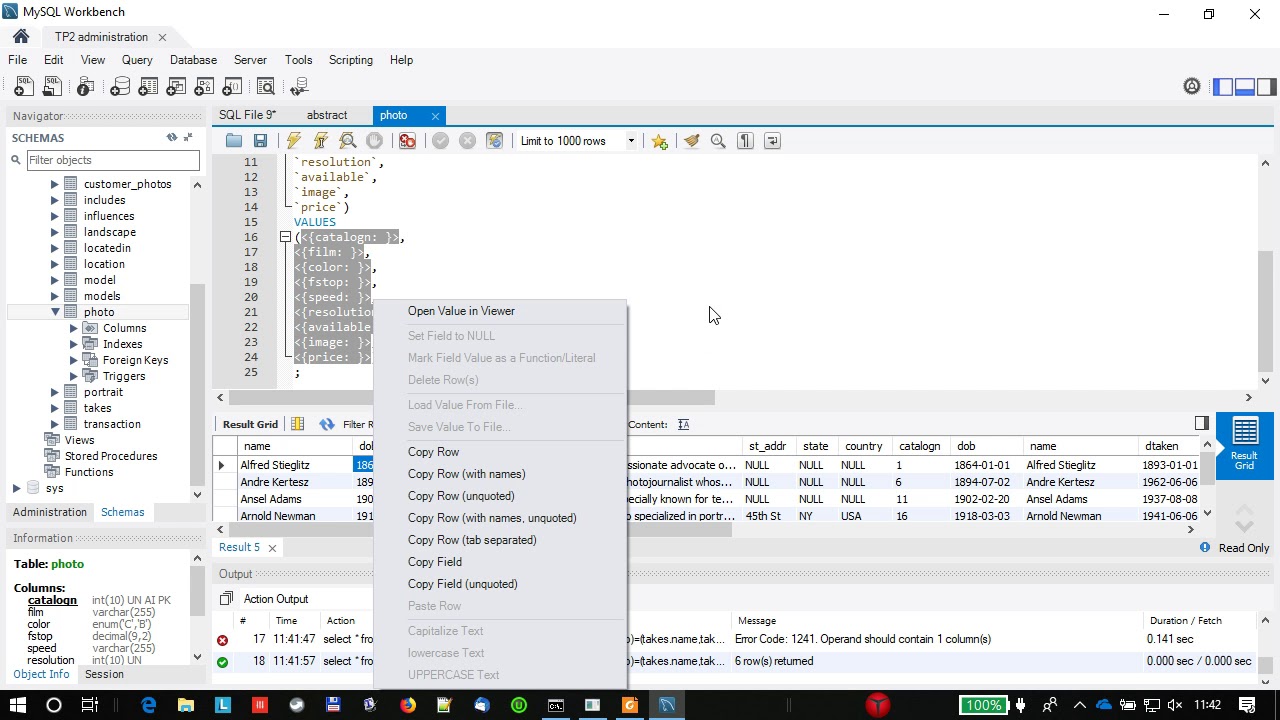Click the preferences gear icon
Screen dimensions: 1280x720
[x=1192, y=87]
